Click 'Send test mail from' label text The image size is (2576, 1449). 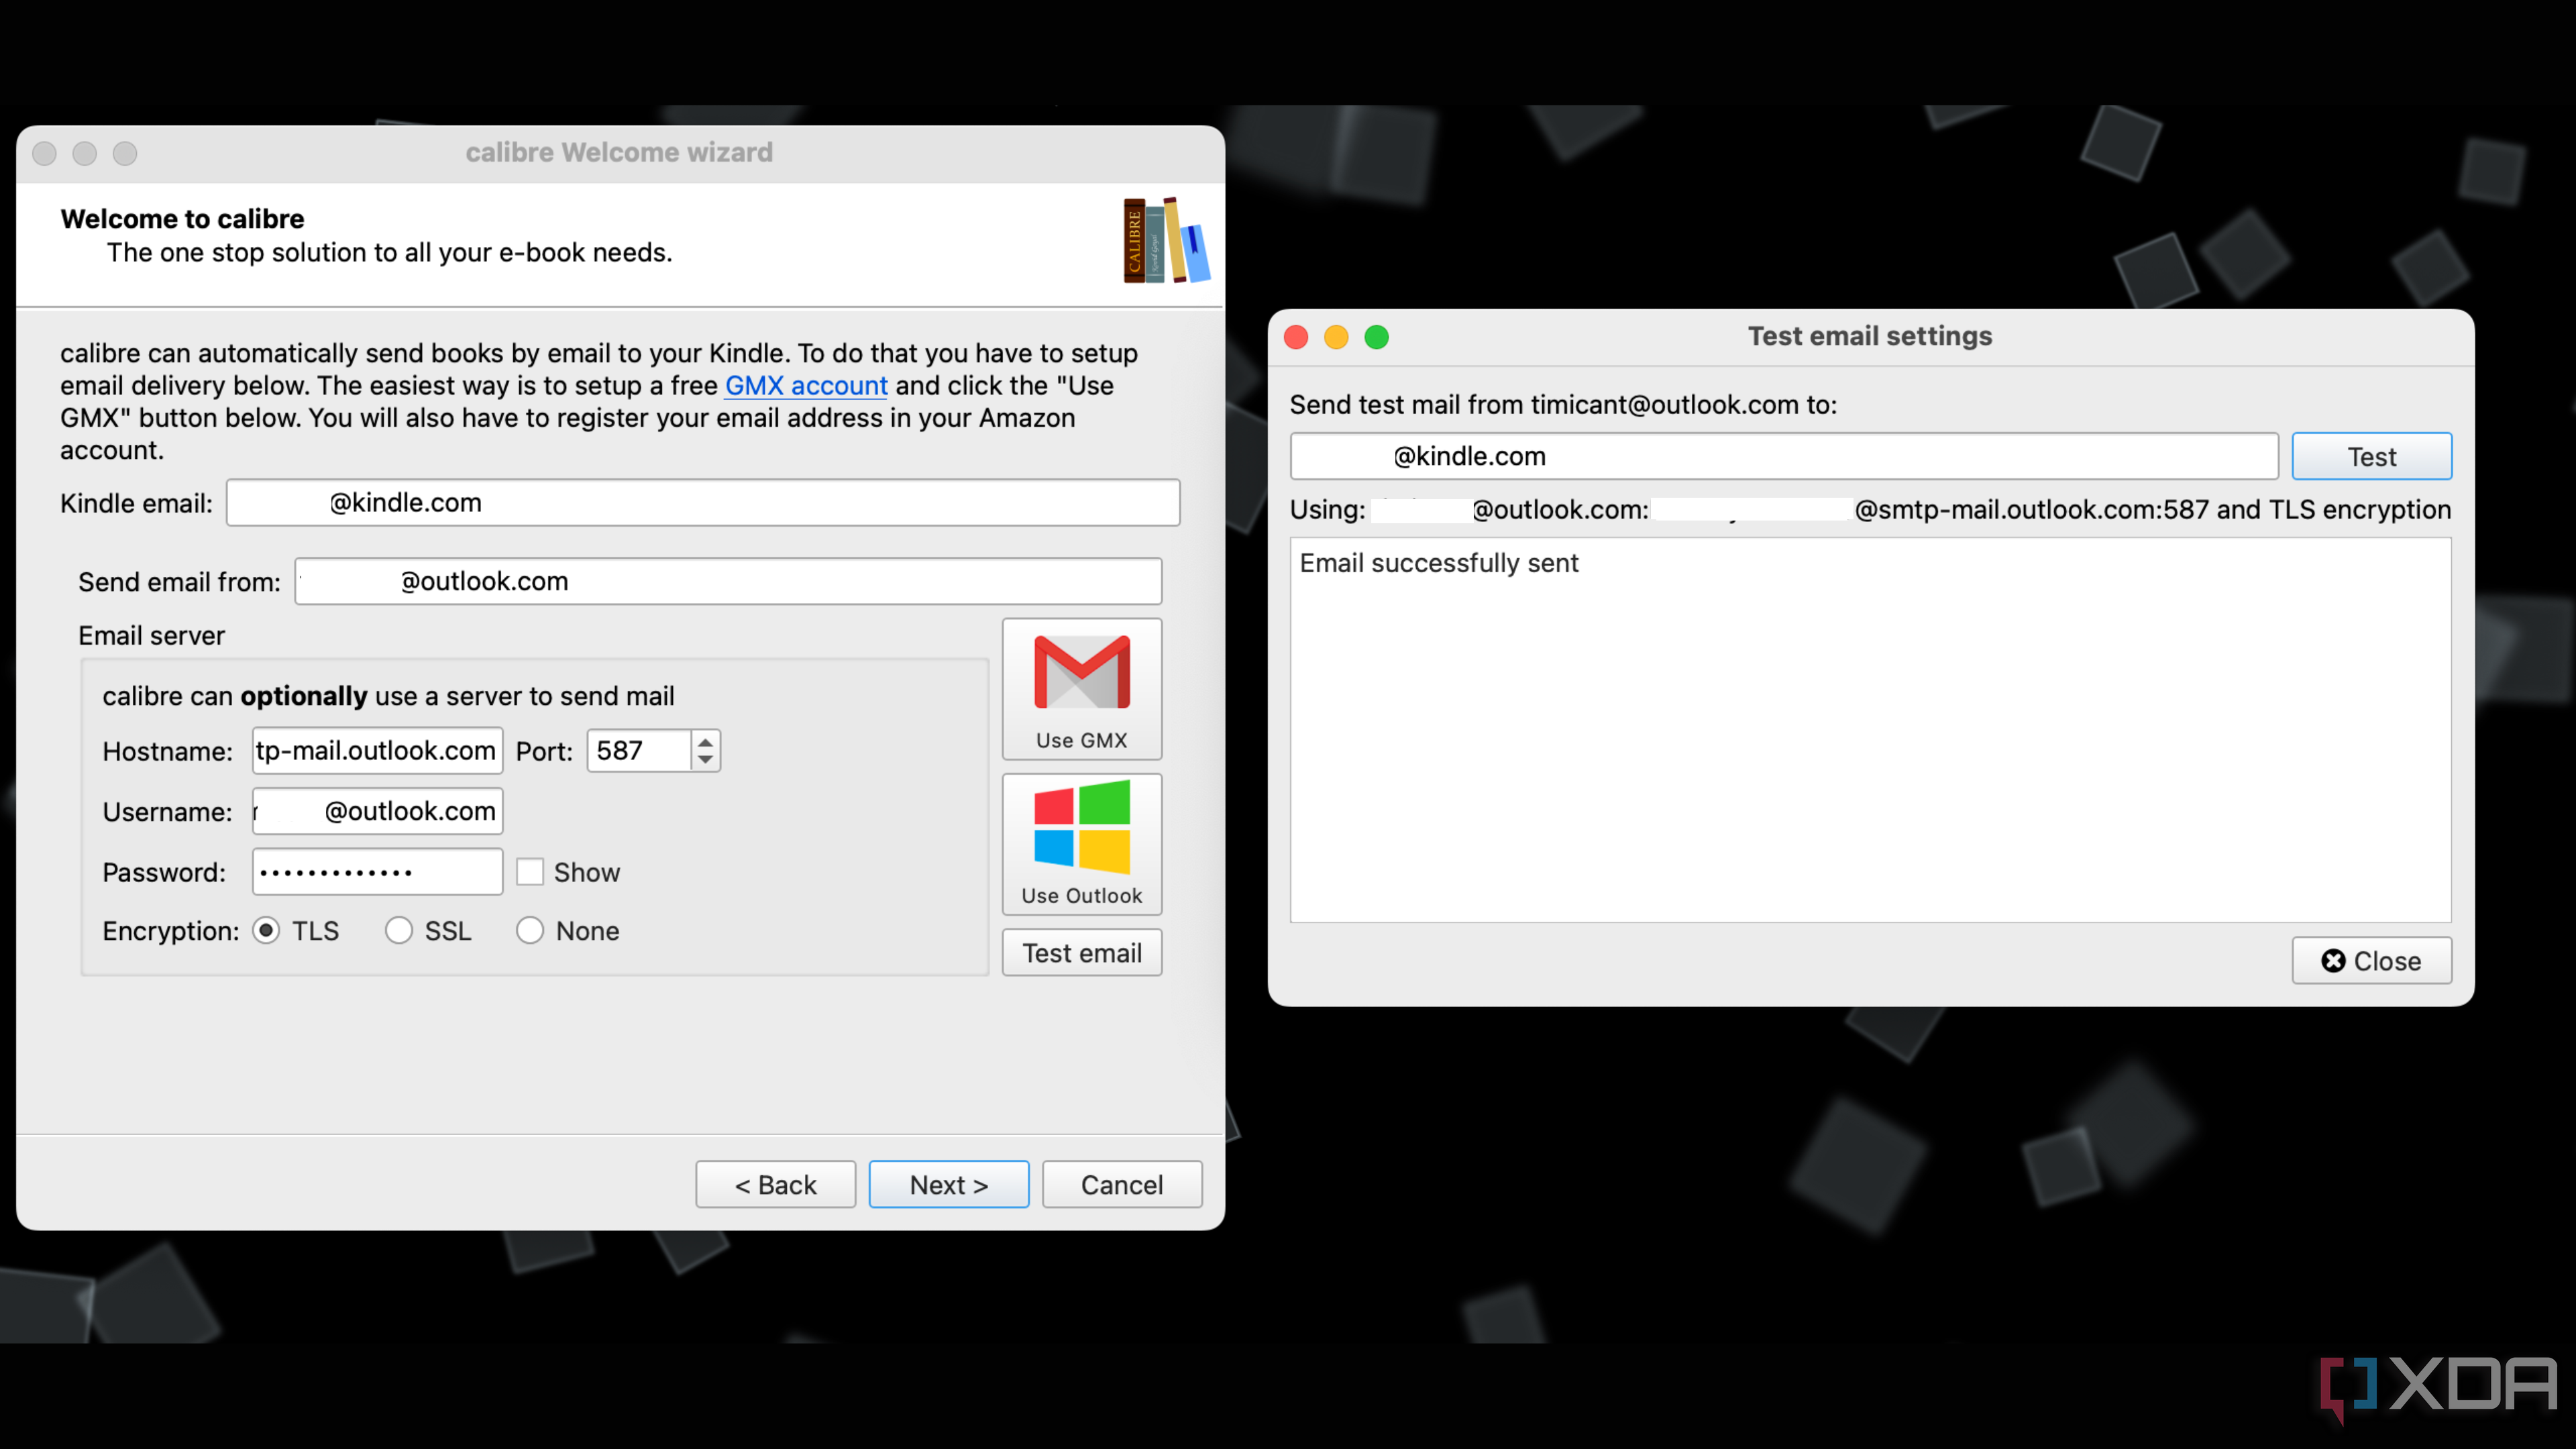(1563, 405)
